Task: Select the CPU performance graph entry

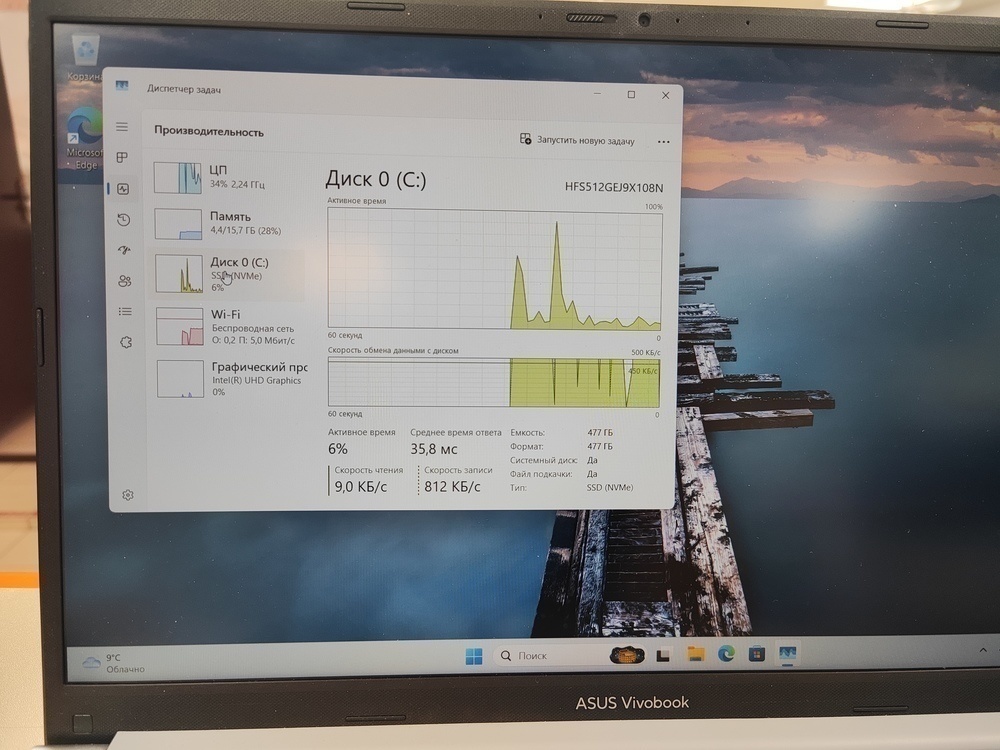Action: coord(220,175)
